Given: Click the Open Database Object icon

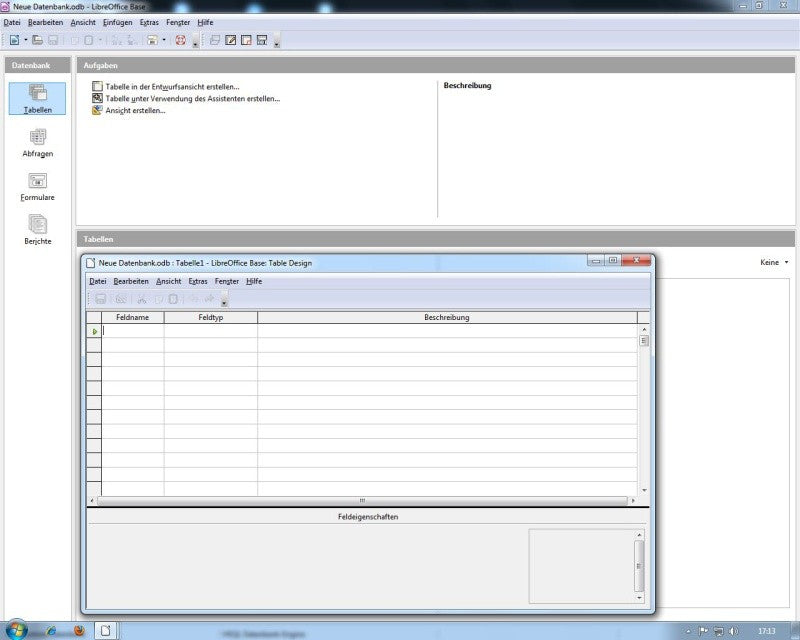Looking at the screenshot, I should [x=215, y=40].
